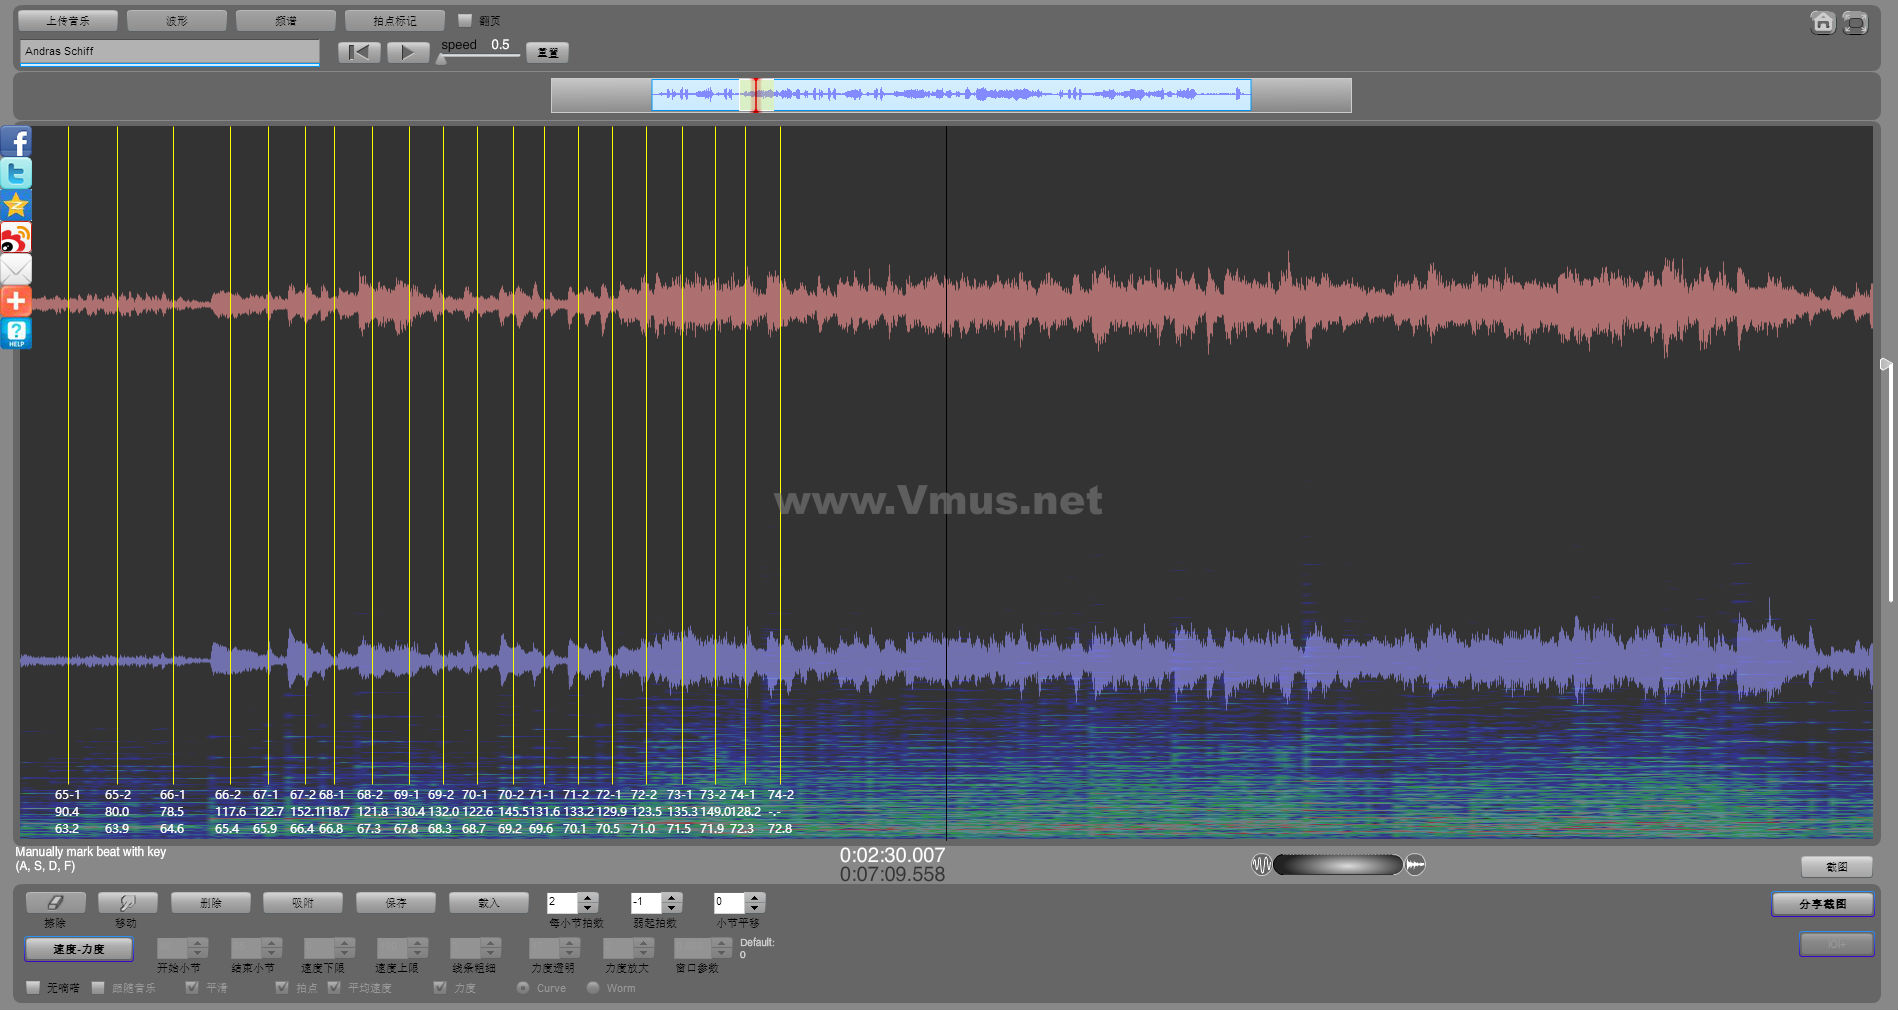Screen dimensions: 1898x1010
Task: Click the speed slider handle
Action: [x=442, y=59]
